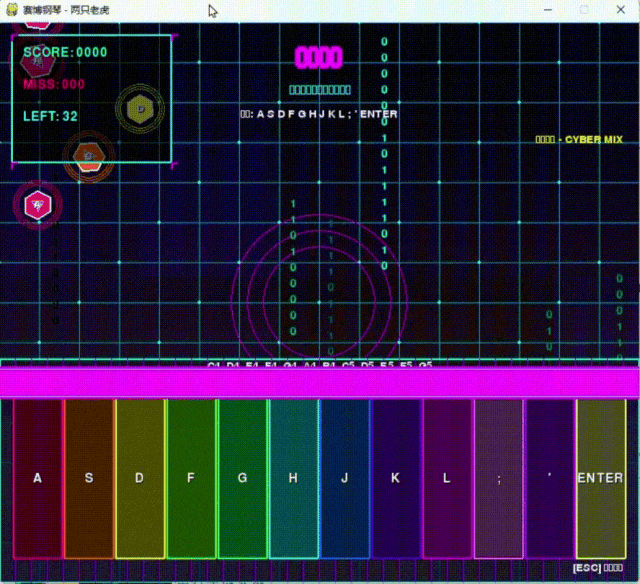Screen dimensions: 640x584
Task: Click the yellow CYBER MIX label
Action: point(579,140)
